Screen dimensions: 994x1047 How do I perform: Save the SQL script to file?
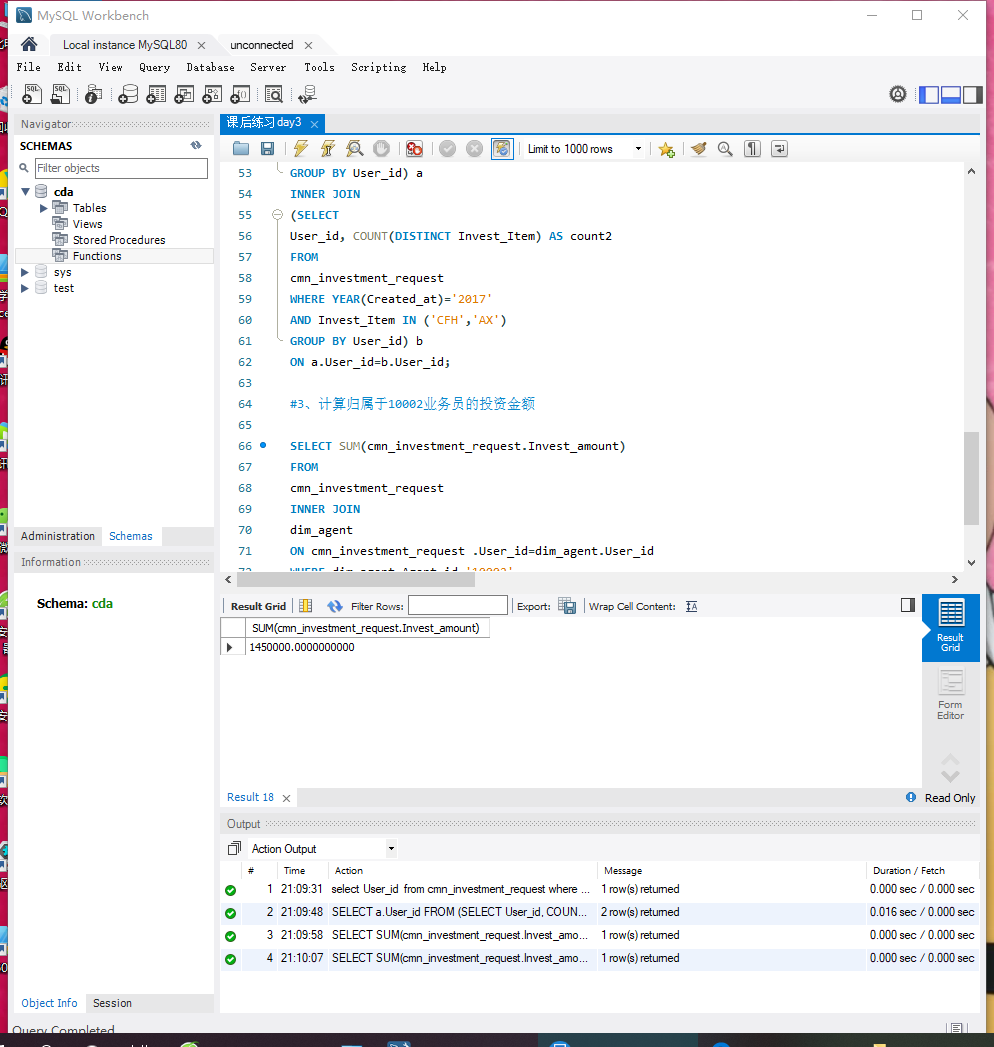(x=267, y=149)
